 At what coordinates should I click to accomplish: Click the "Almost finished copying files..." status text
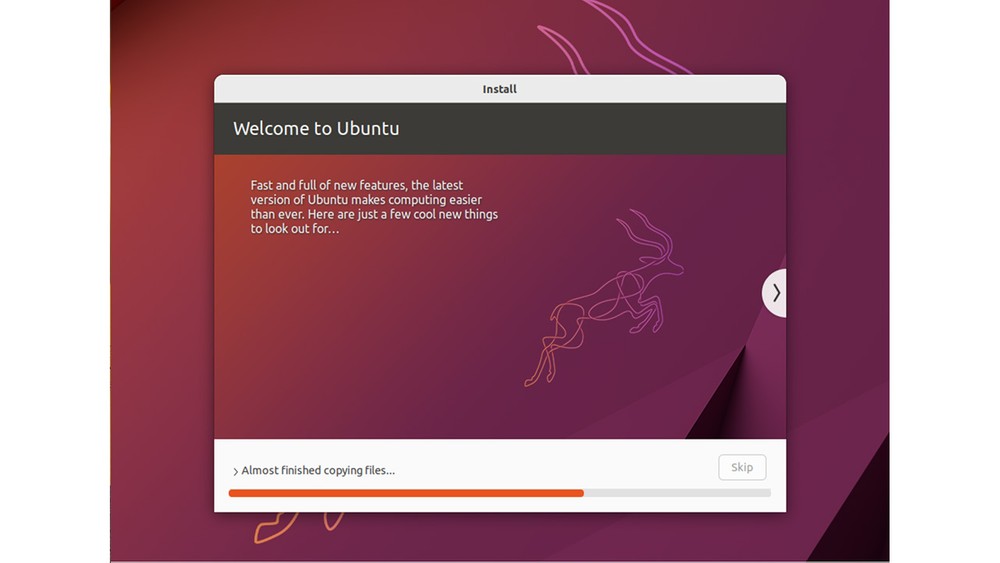tap(318, 471)
